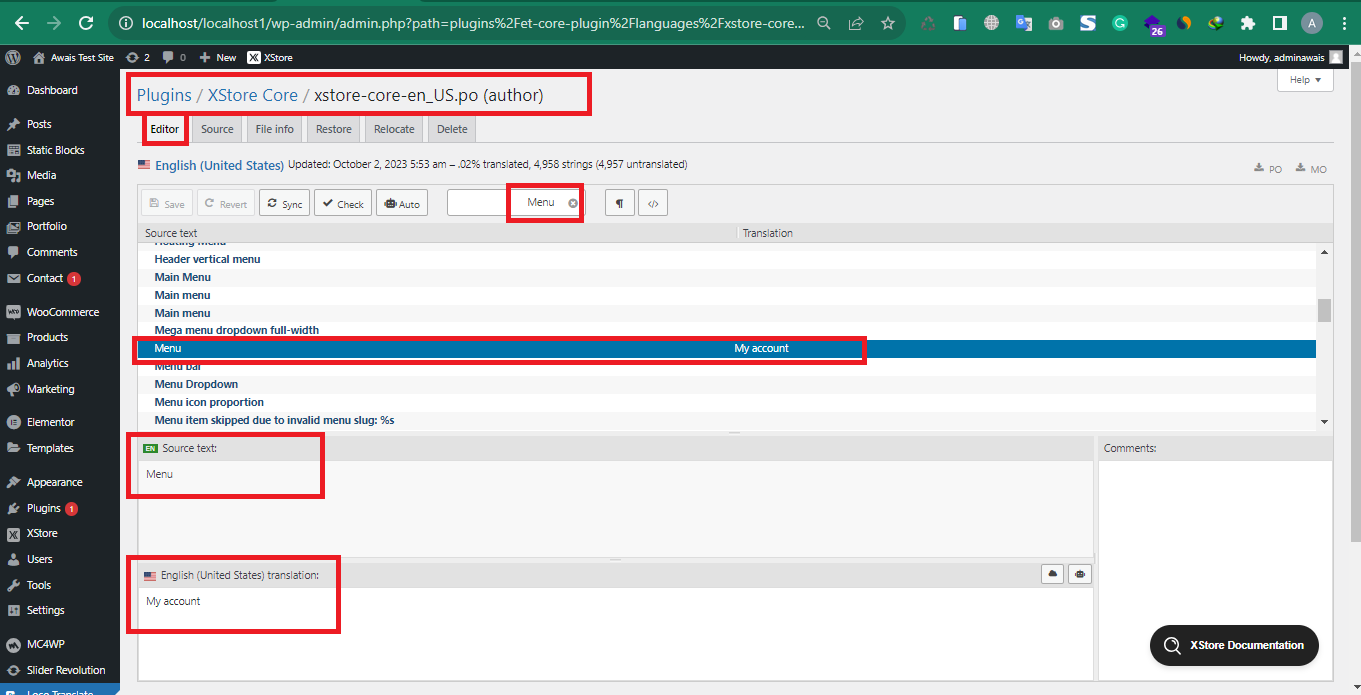Screen dimensions: 1361x695
Task: Open the XStore Documentation button
Action: pyautogui.click(x=1234, y=645)
